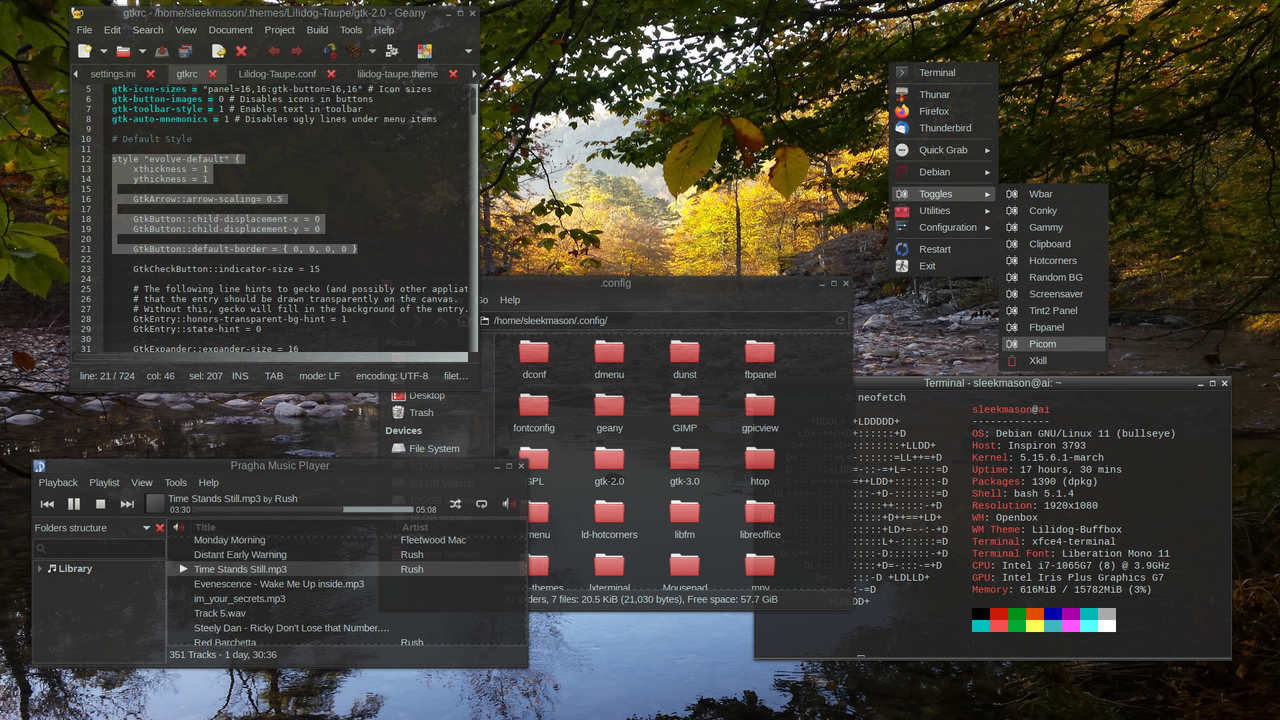Seek on the Pragha track progress bar
1280x720 pixels.
(x=303, y=510)
